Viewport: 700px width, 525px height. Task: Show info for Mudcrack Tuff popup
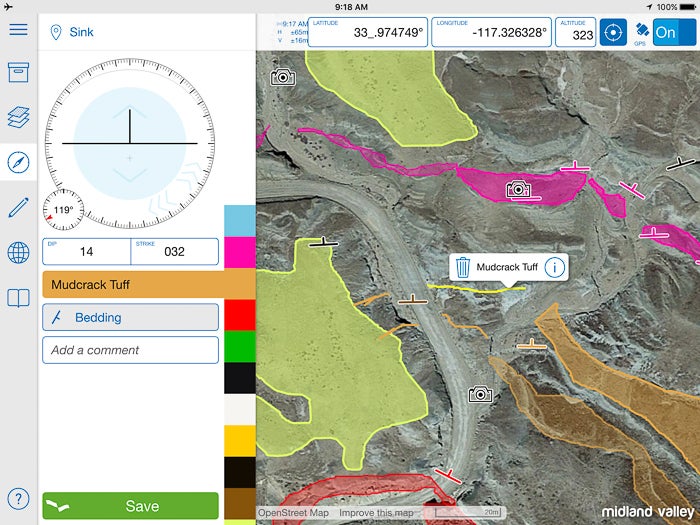pyautogui.click(x=555, y=267)
